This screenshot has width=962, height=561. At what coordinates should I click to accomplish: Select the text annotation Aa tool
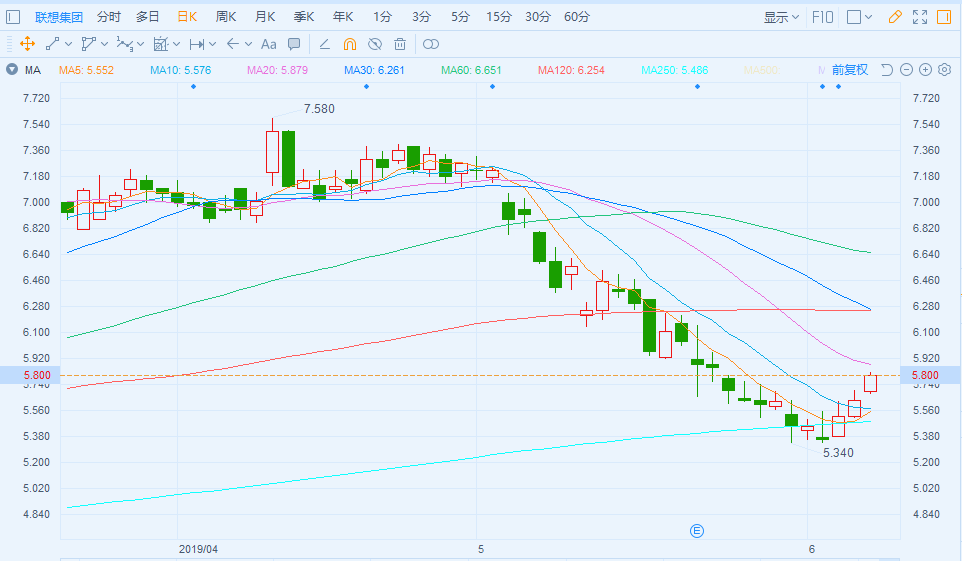268,44
